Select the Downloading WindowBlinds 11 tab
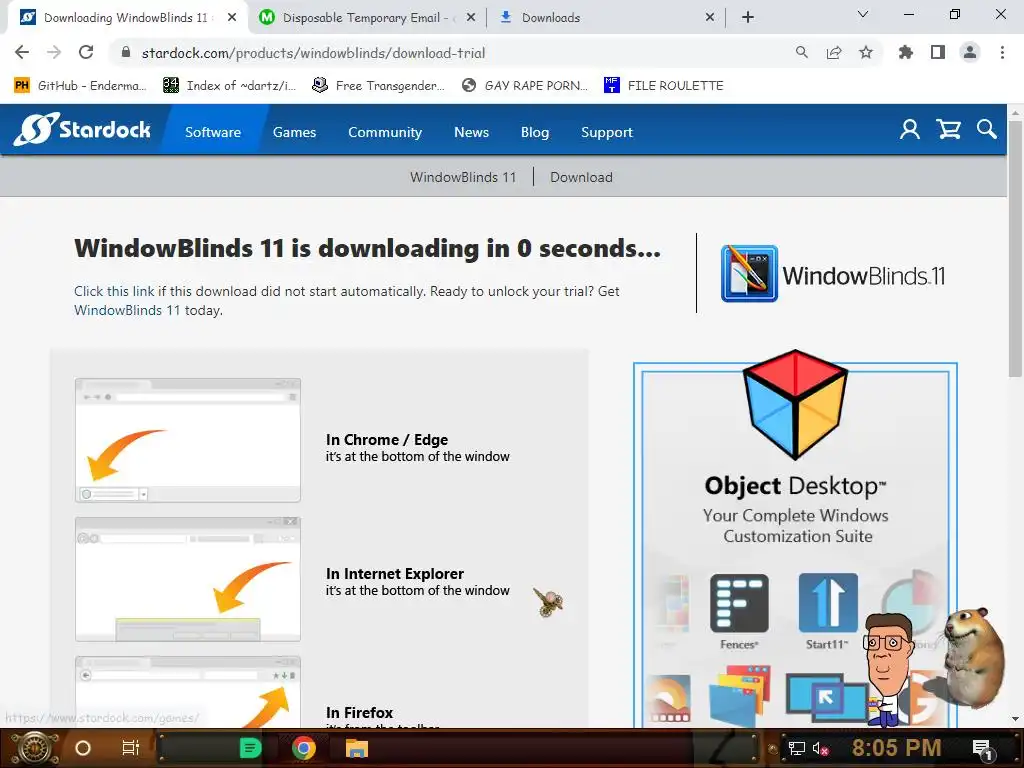 pyautogui.click(x=127, y=18)
